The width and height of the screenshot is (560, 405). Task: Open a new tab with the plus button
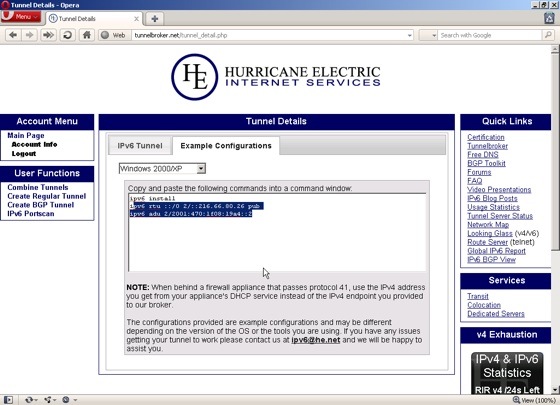155,19
